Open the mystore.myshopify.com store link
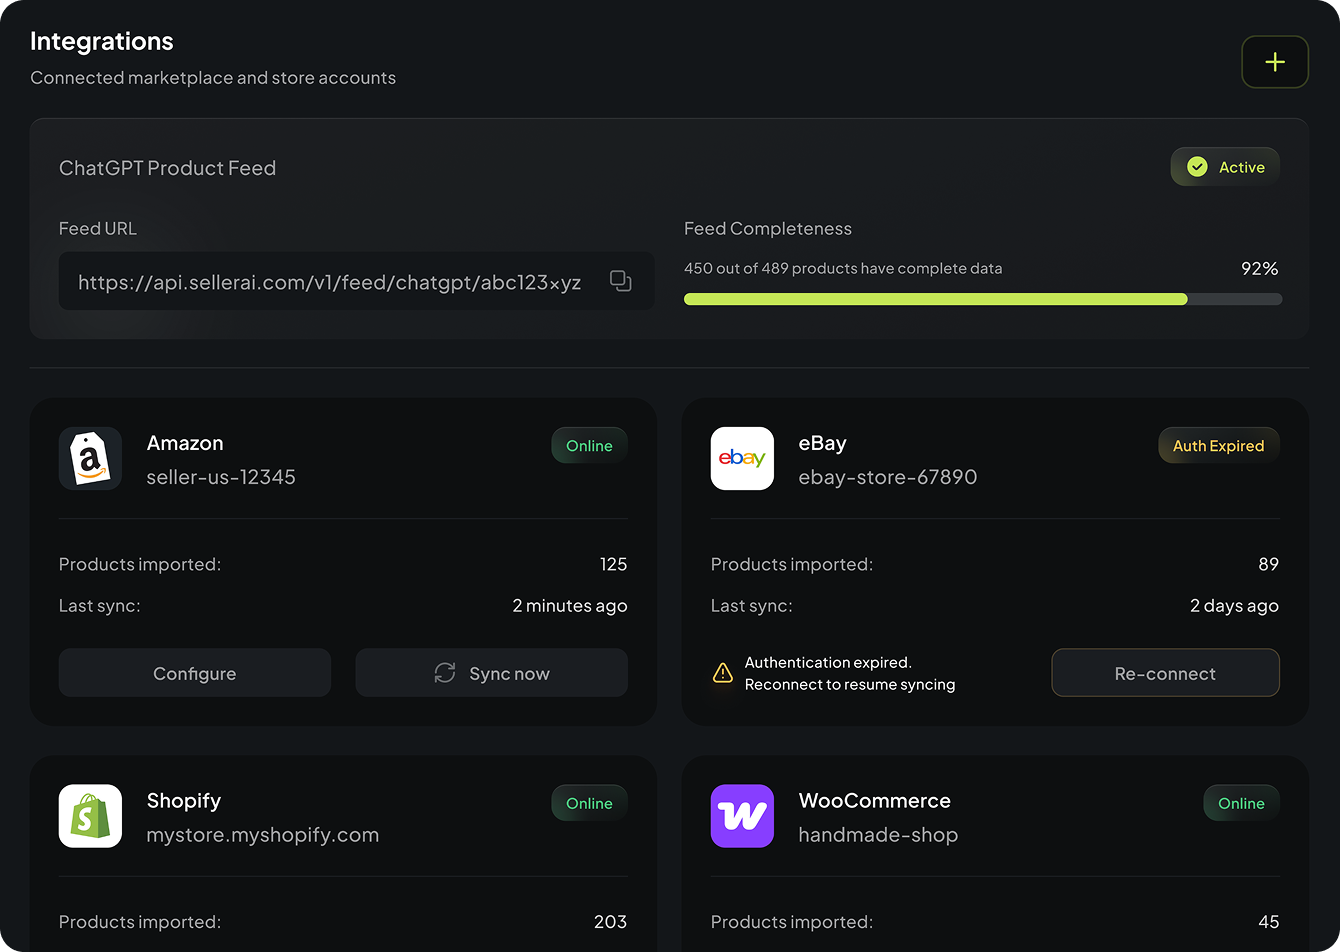The width and height of the screenshot is (1340, 952). (x=263, y=834)
